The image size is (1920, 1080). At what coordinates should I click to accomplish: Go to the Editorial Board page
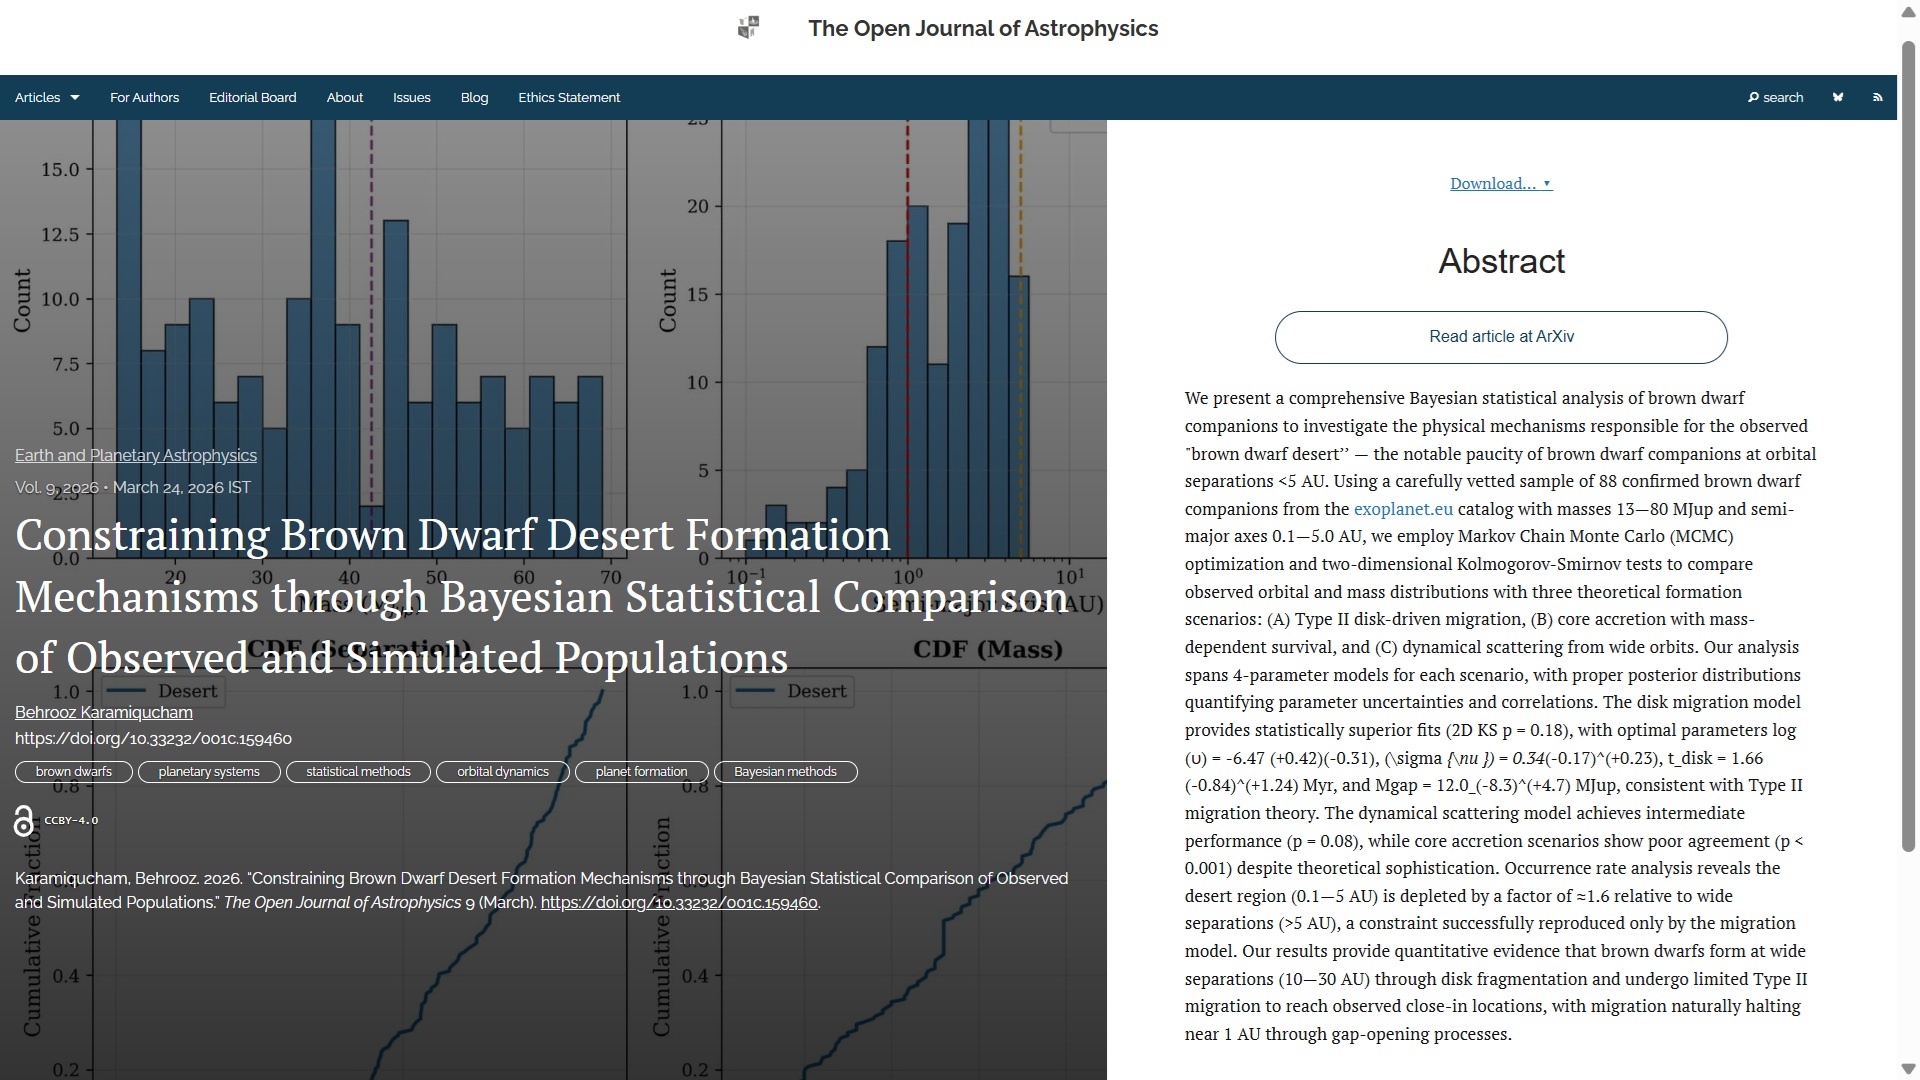[252, 97]
